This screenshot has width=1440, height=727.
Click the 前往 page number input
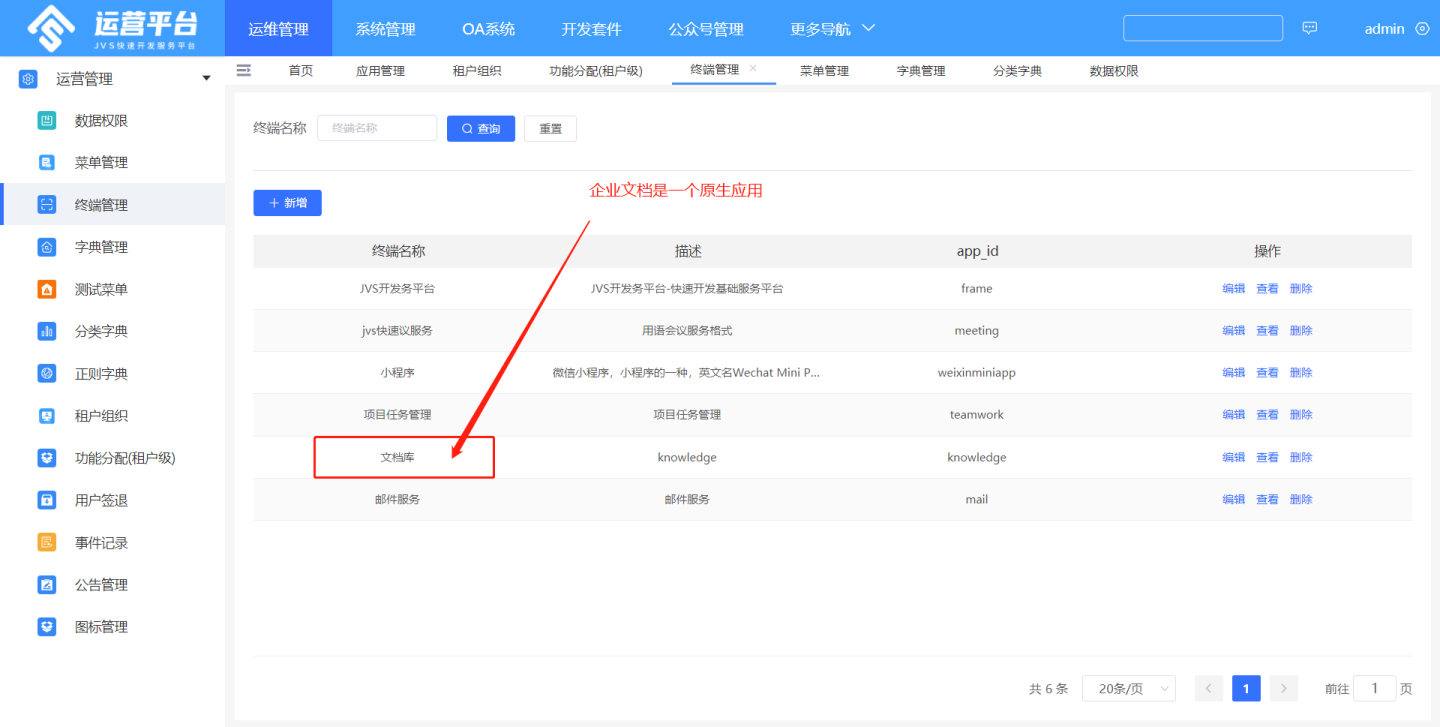click(x=1374, y=688)
